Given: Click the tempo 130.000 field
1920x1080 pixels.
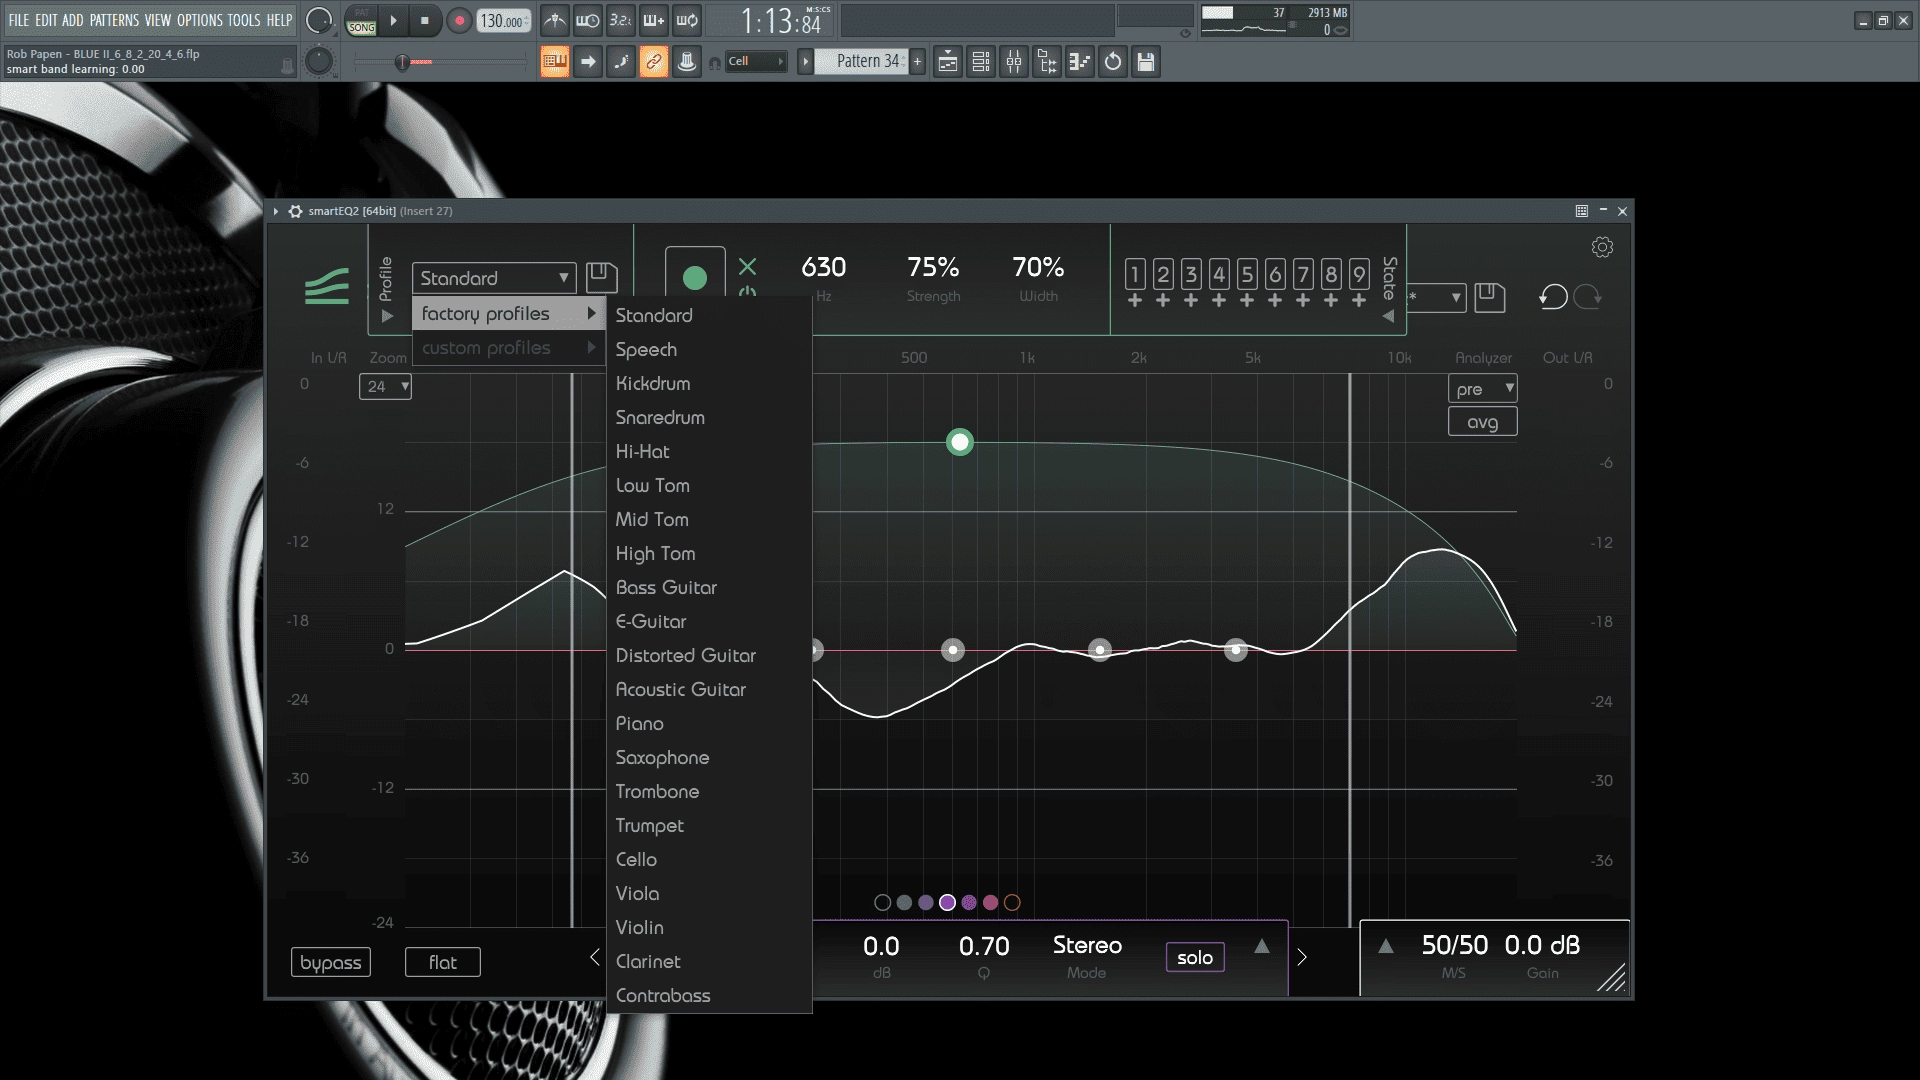Looking at the screenshot, I should pyautogui.click(x=503, y=21).
